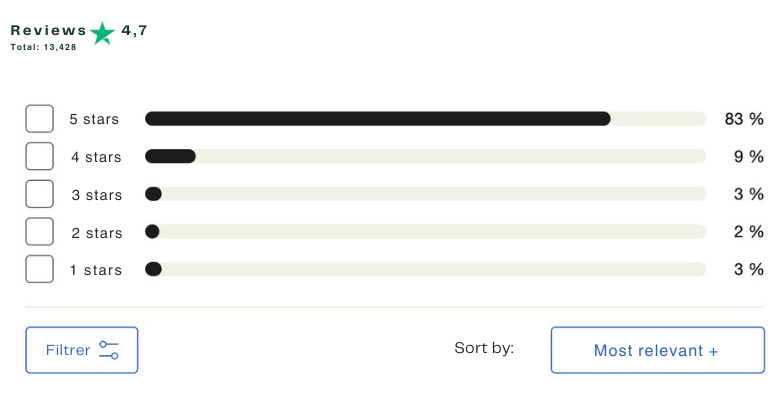Open the Most relevant sort dropdown
Viewport: 782px width, 397px height.
tap(657, 350)
